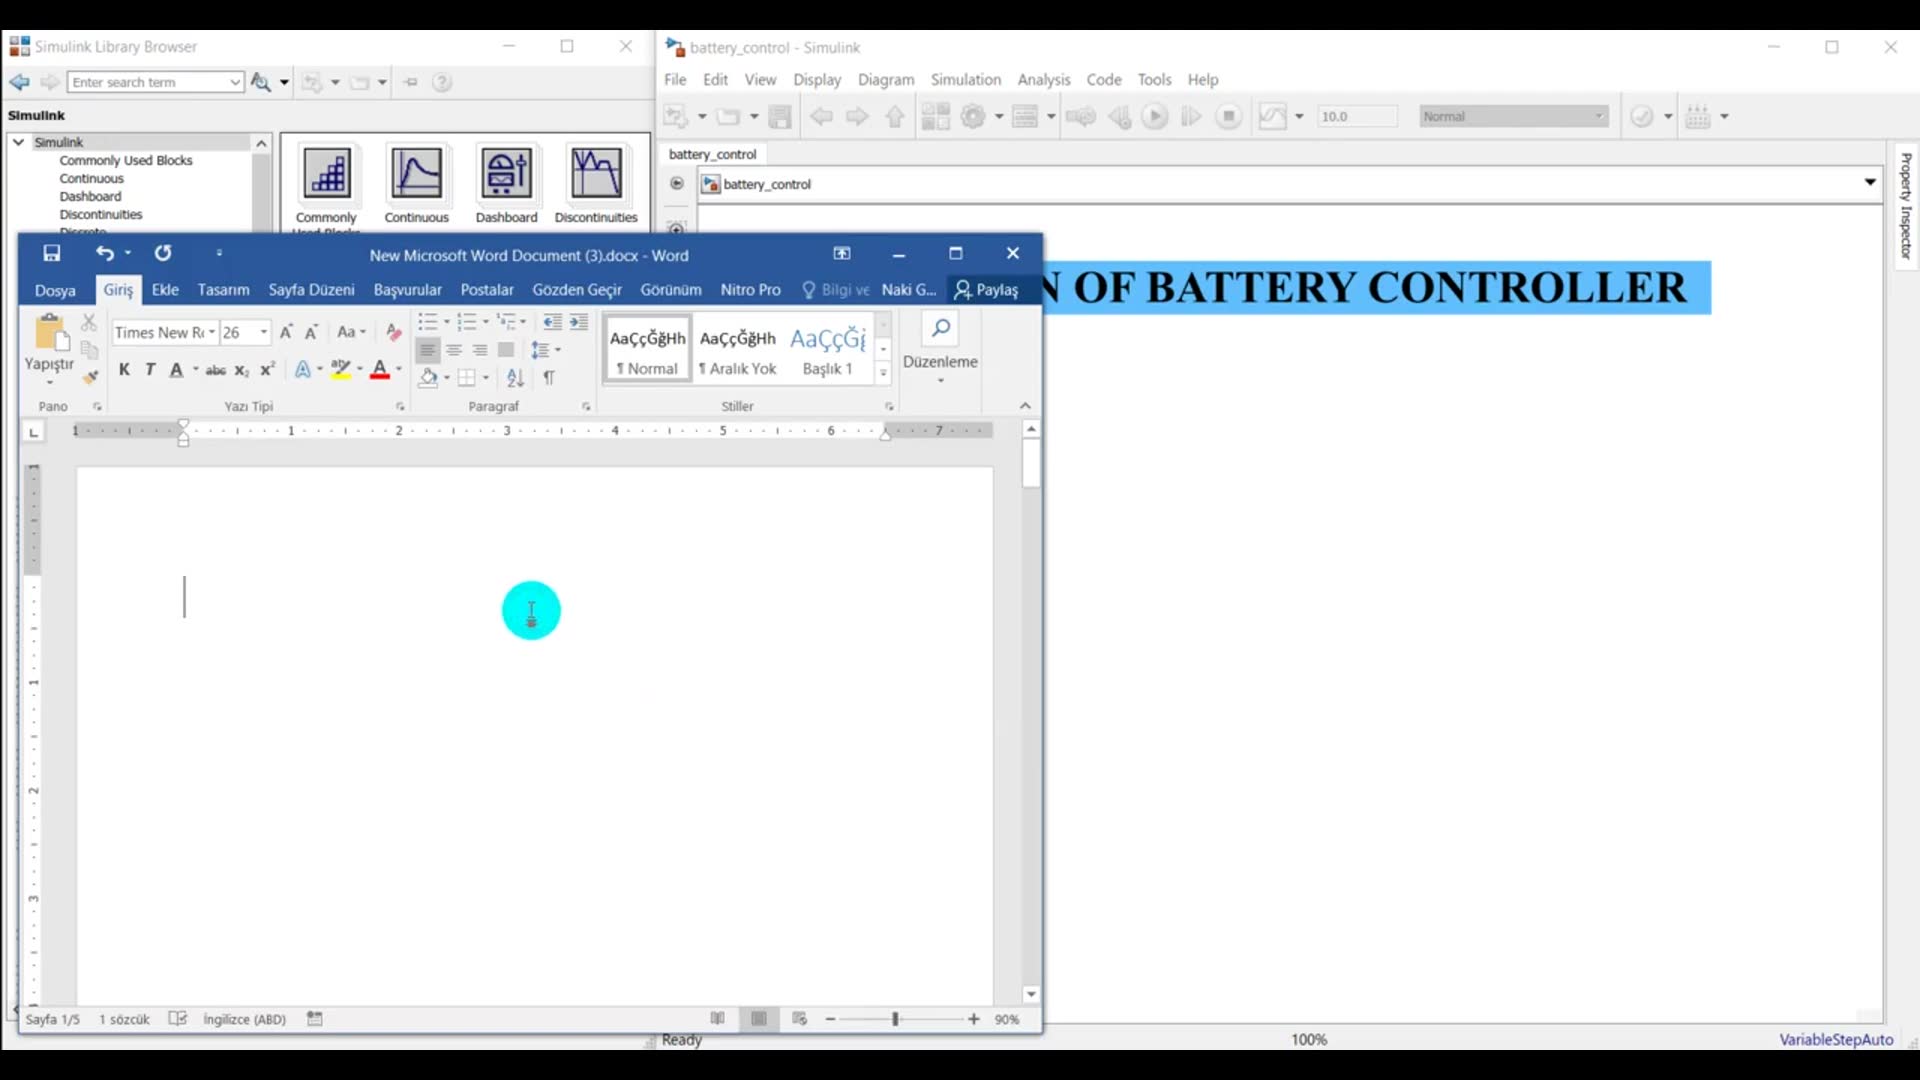The width and height of the screenshot is (1920, 1080).
Task: Toggle bold (K) formatting
Action: 123,369
